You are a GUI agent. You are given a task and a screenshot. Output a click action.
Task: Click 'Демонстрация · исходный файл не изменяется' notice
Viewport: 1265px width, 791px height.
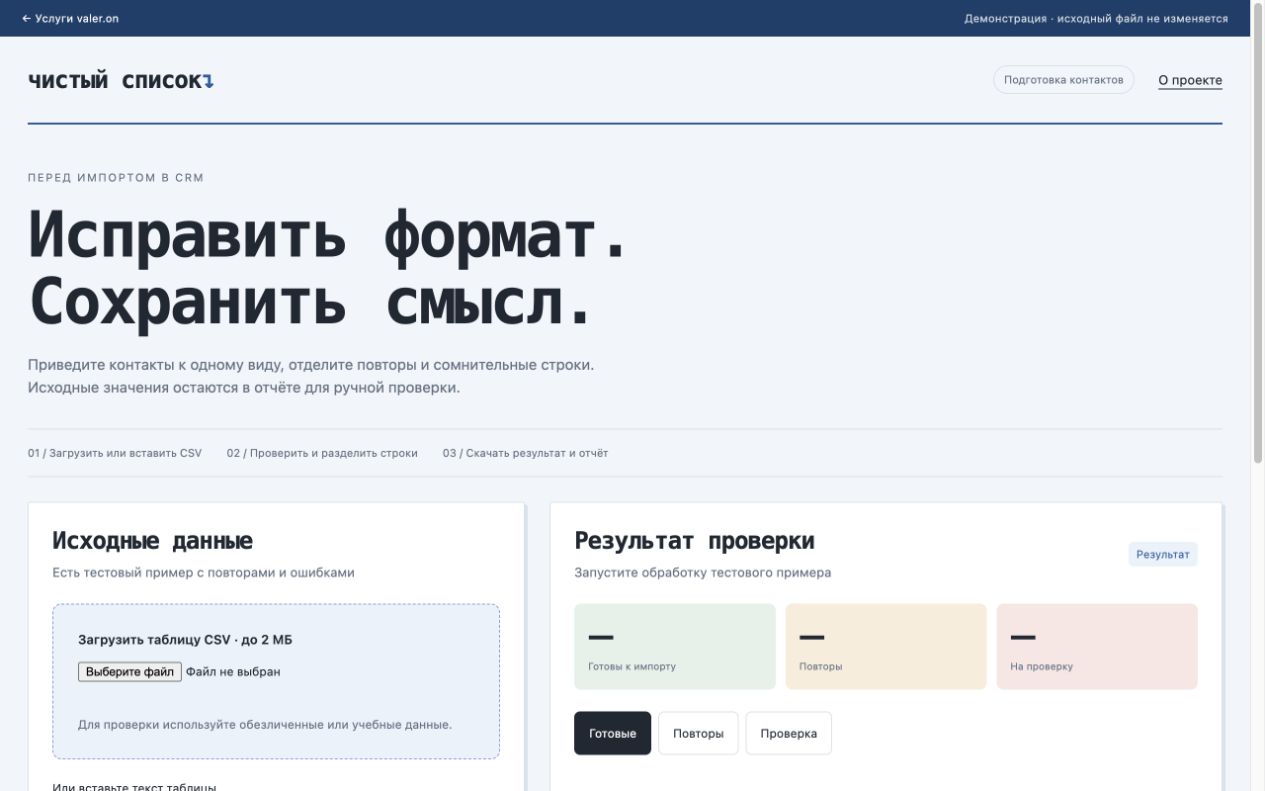point(1096,18)
